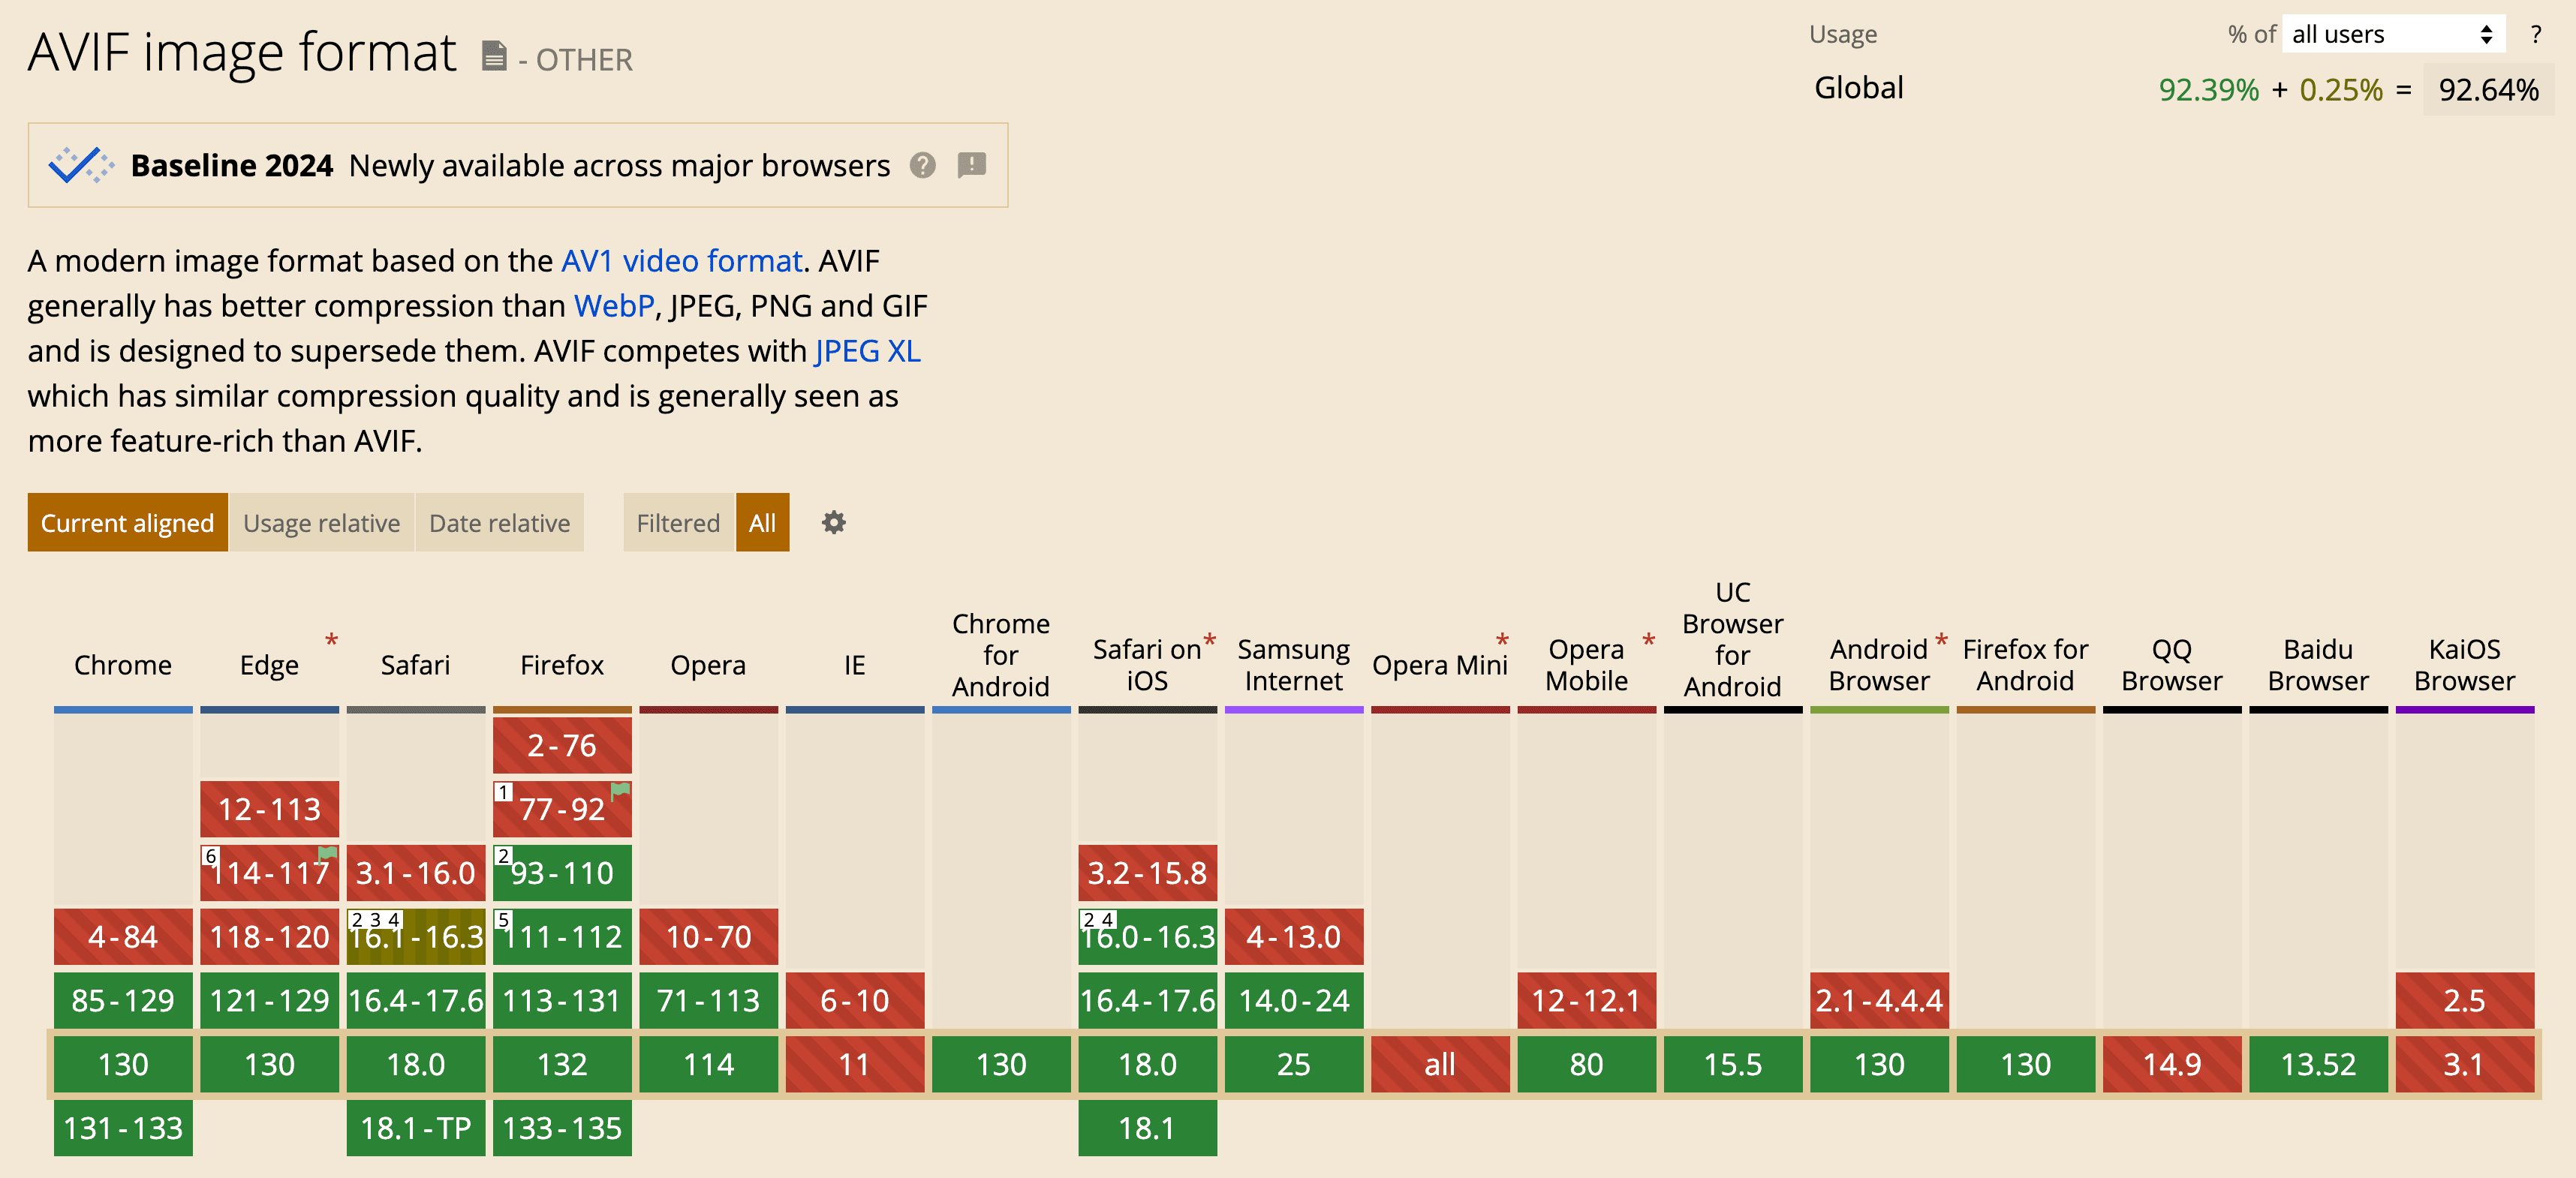Screen dimensions: 2576x1178
Task: Follow the JPEG XL link
Action: (867, 351)
